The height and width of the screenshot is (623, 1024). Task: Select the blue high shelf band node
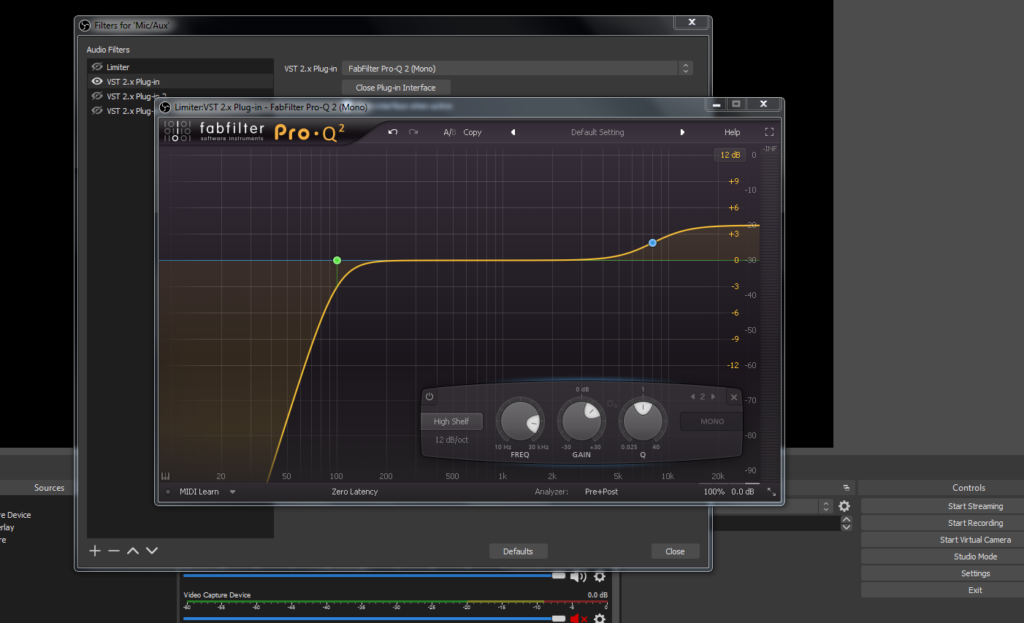[652, 243]
